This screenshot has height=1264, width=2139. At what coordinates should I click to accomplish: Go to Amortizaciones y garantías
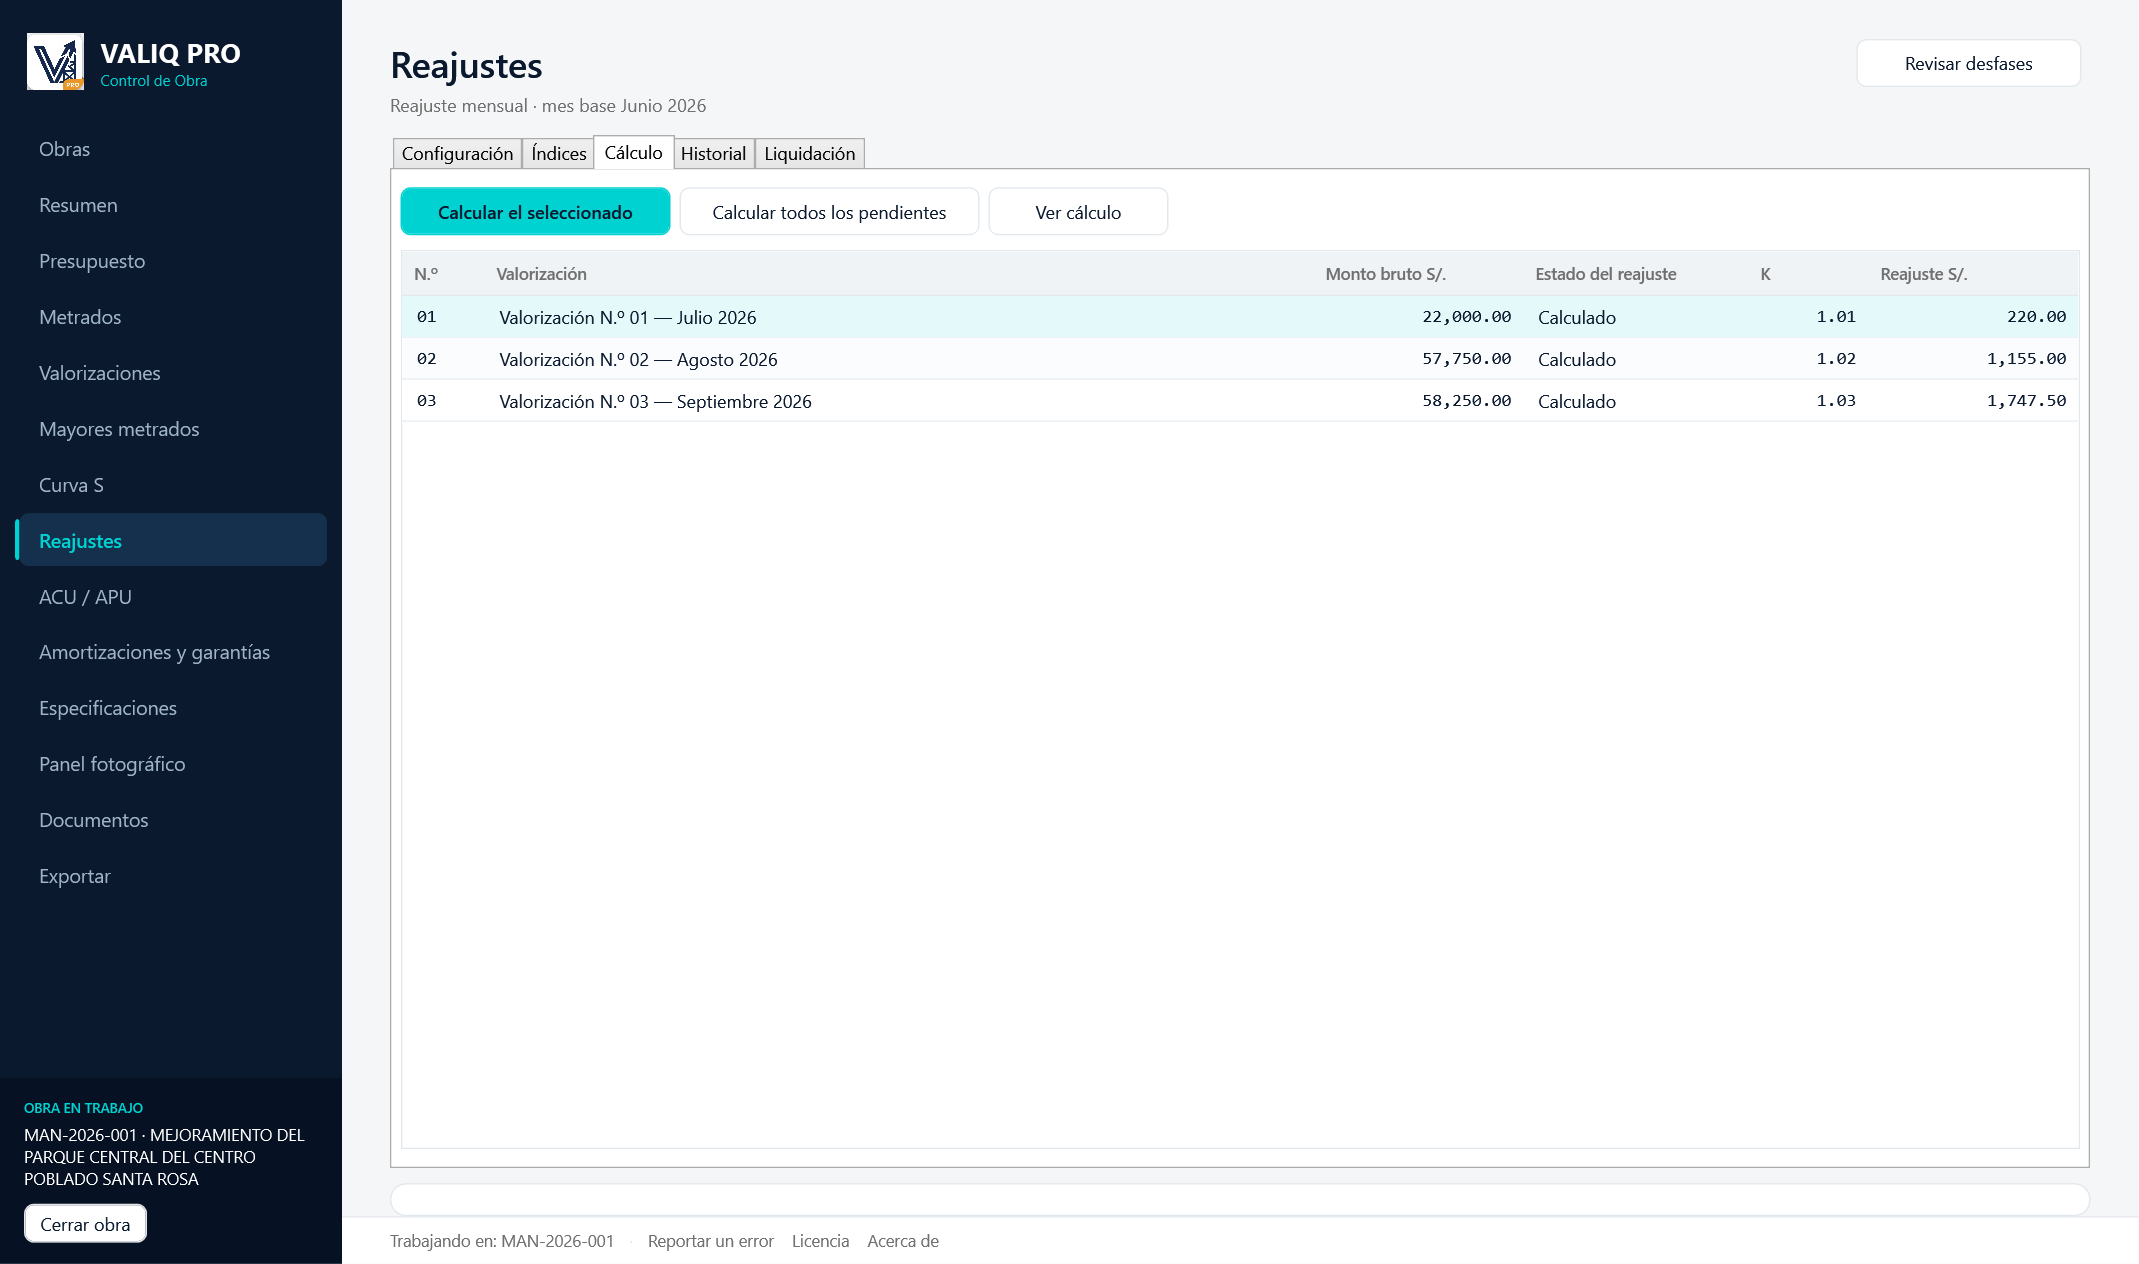point(154,652)
